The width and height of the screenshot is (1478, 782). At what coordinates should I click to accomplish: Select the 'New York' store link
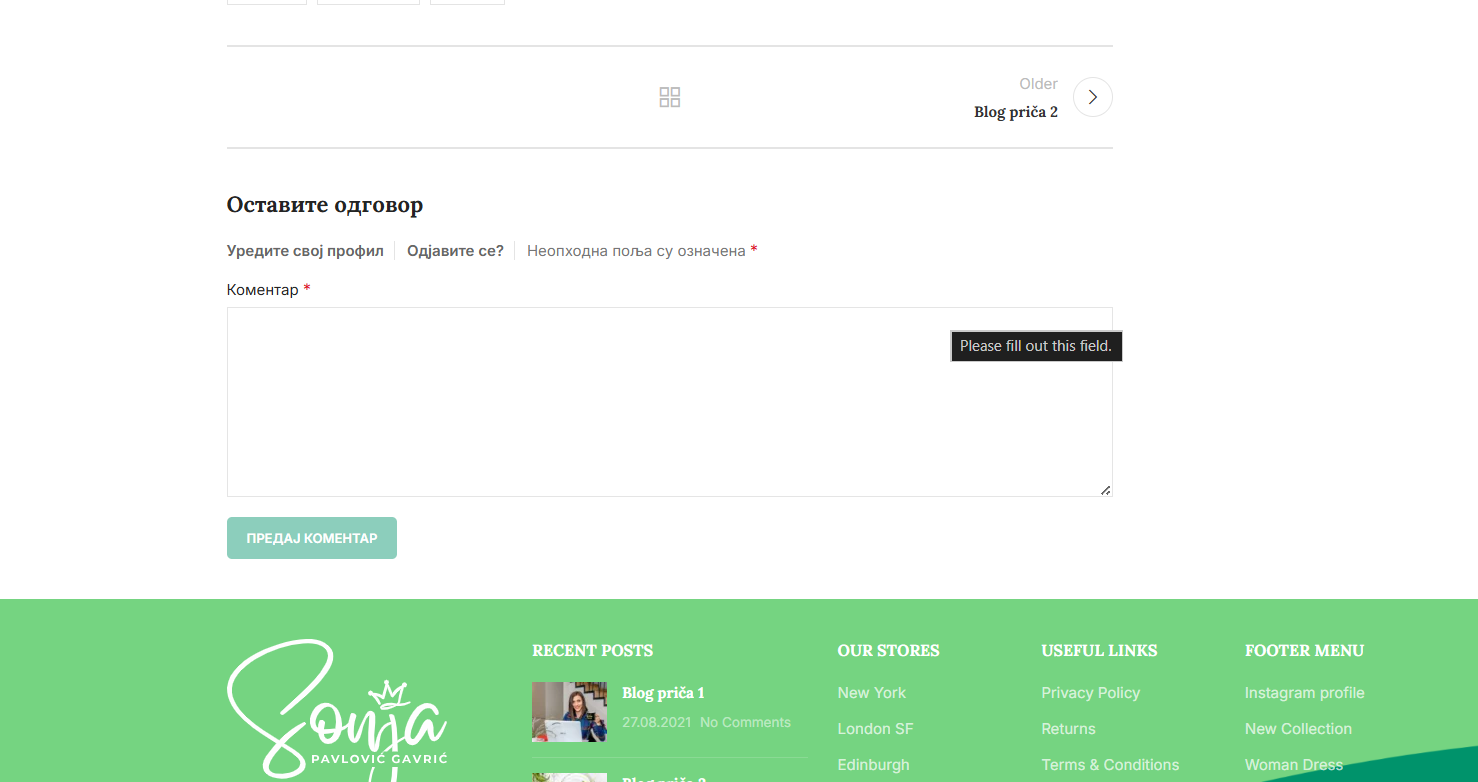pyautogui.click(x=872, y=693)
